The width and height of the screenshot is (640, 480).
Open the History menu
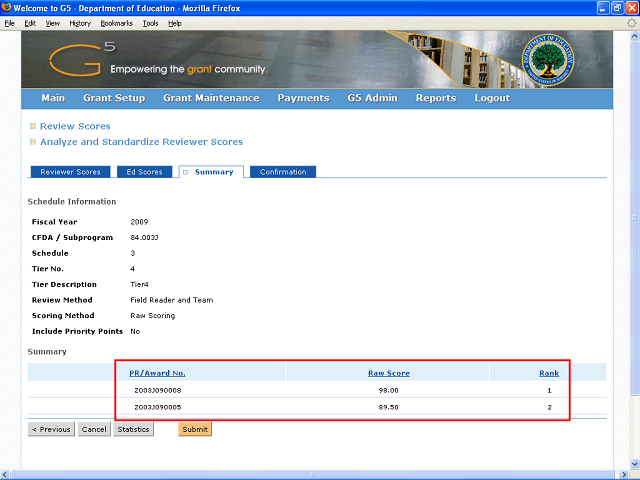pos(80,22)
